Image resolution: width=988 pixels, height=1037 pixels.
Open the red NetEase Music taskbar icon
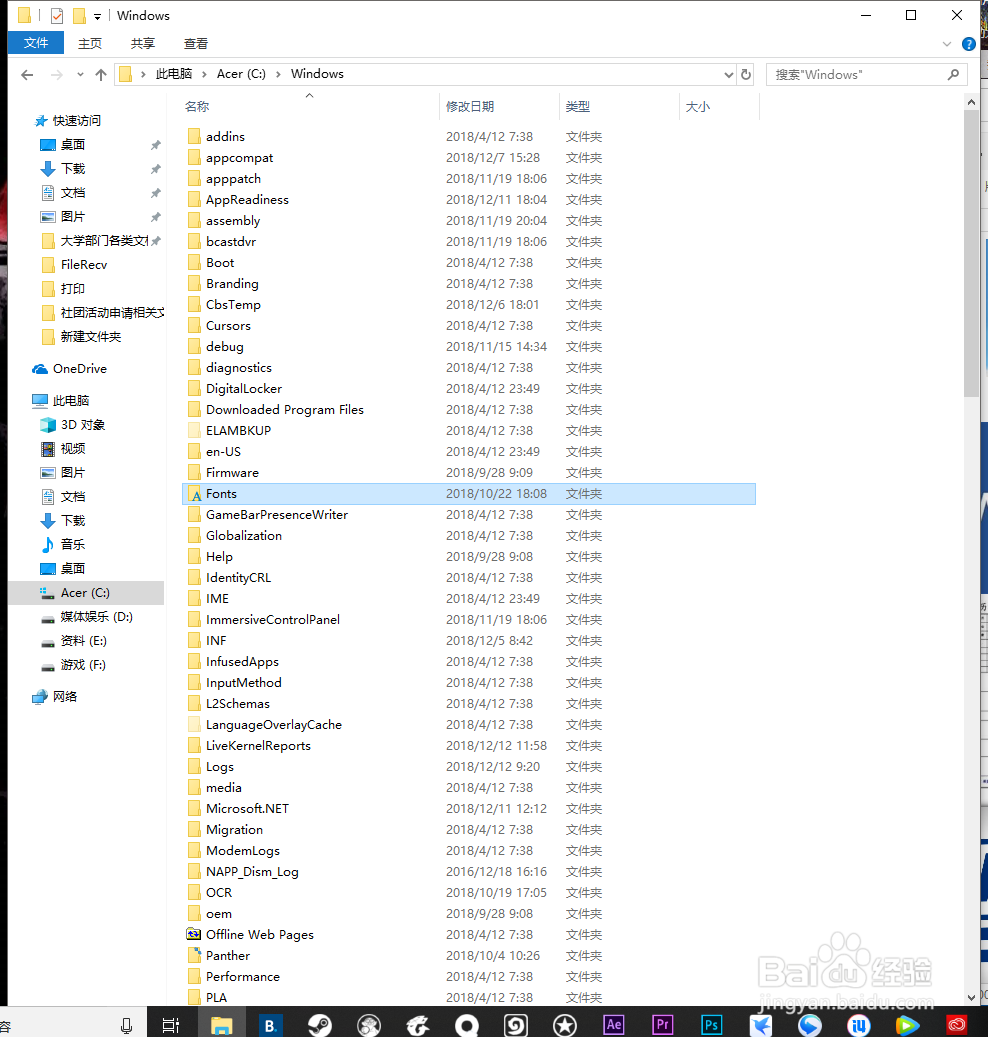[956, 1025]
